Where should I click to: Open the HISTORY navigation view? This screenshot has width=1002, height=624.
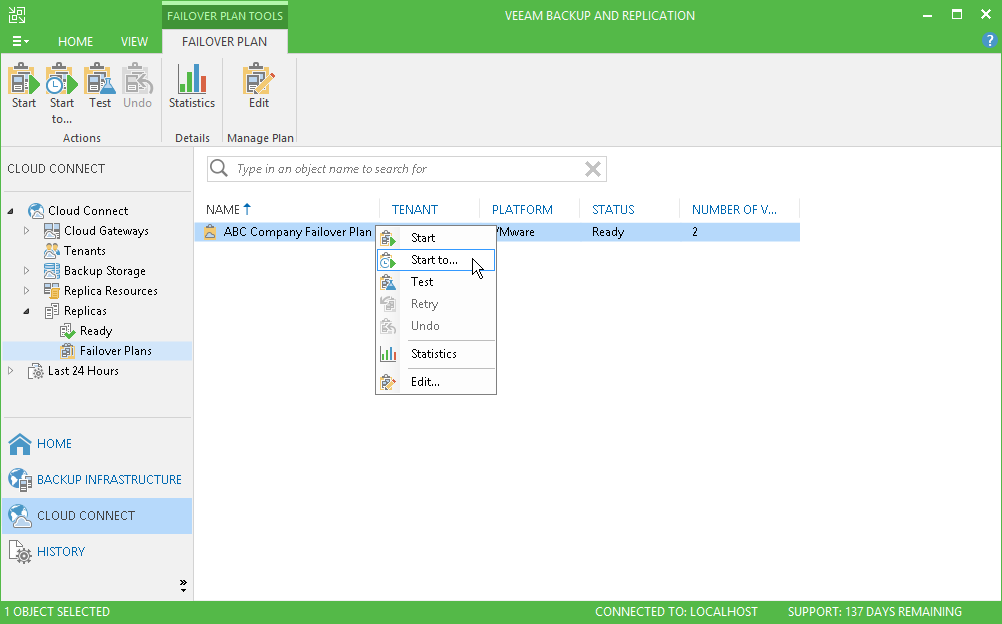pyautogui.click(x=96, y=552)
